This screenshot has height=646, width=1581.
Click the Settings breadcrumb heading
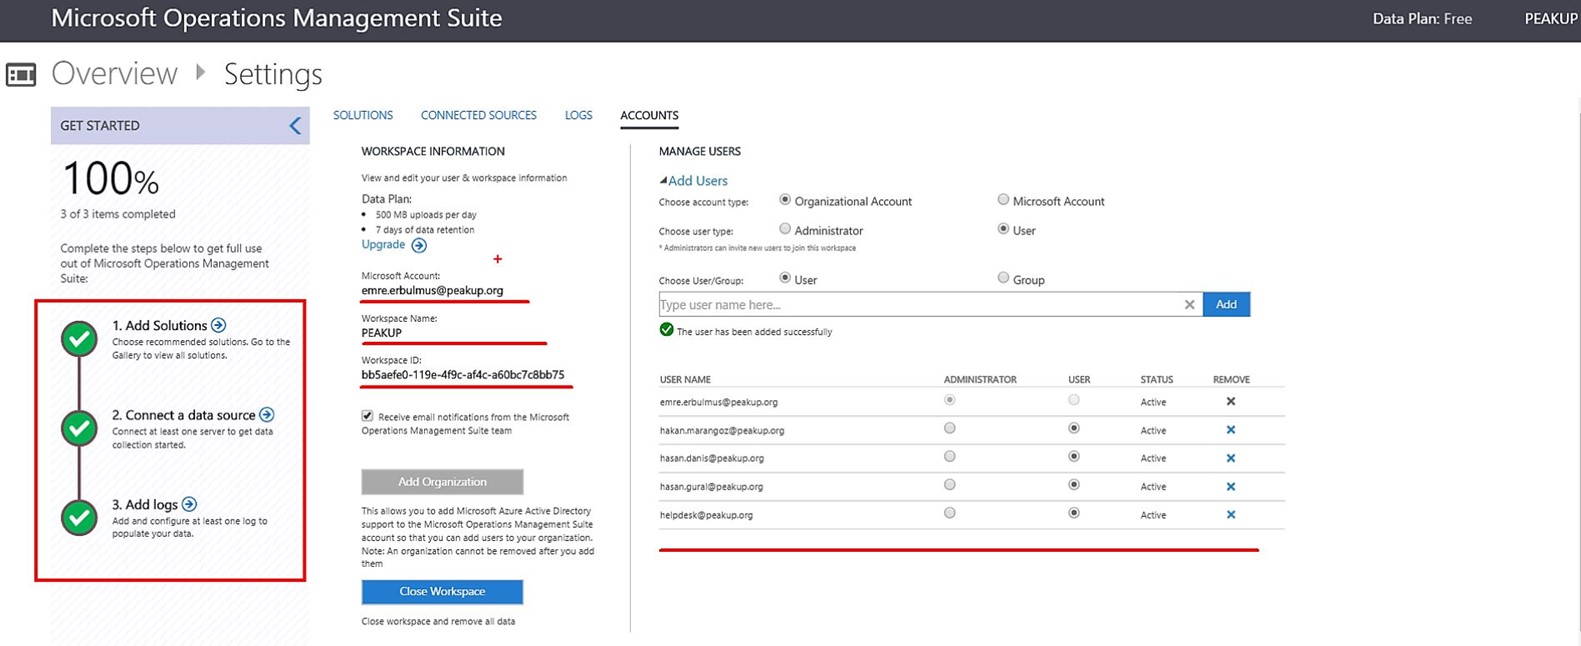click(273, 74)
